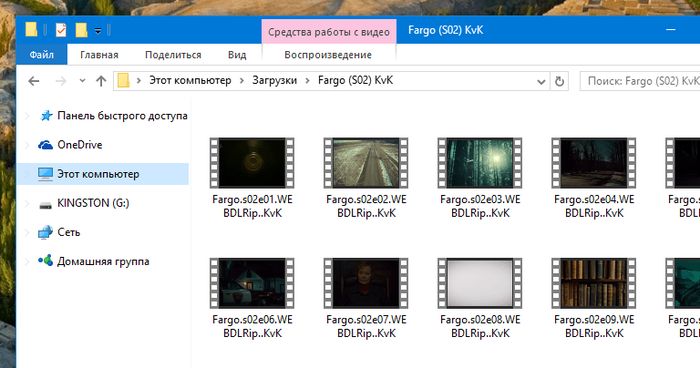Screen dimensions: 700x368
Task: Click file name Fargo.s02e09.WEBDLRip..KvK
Action: point(594,326)
